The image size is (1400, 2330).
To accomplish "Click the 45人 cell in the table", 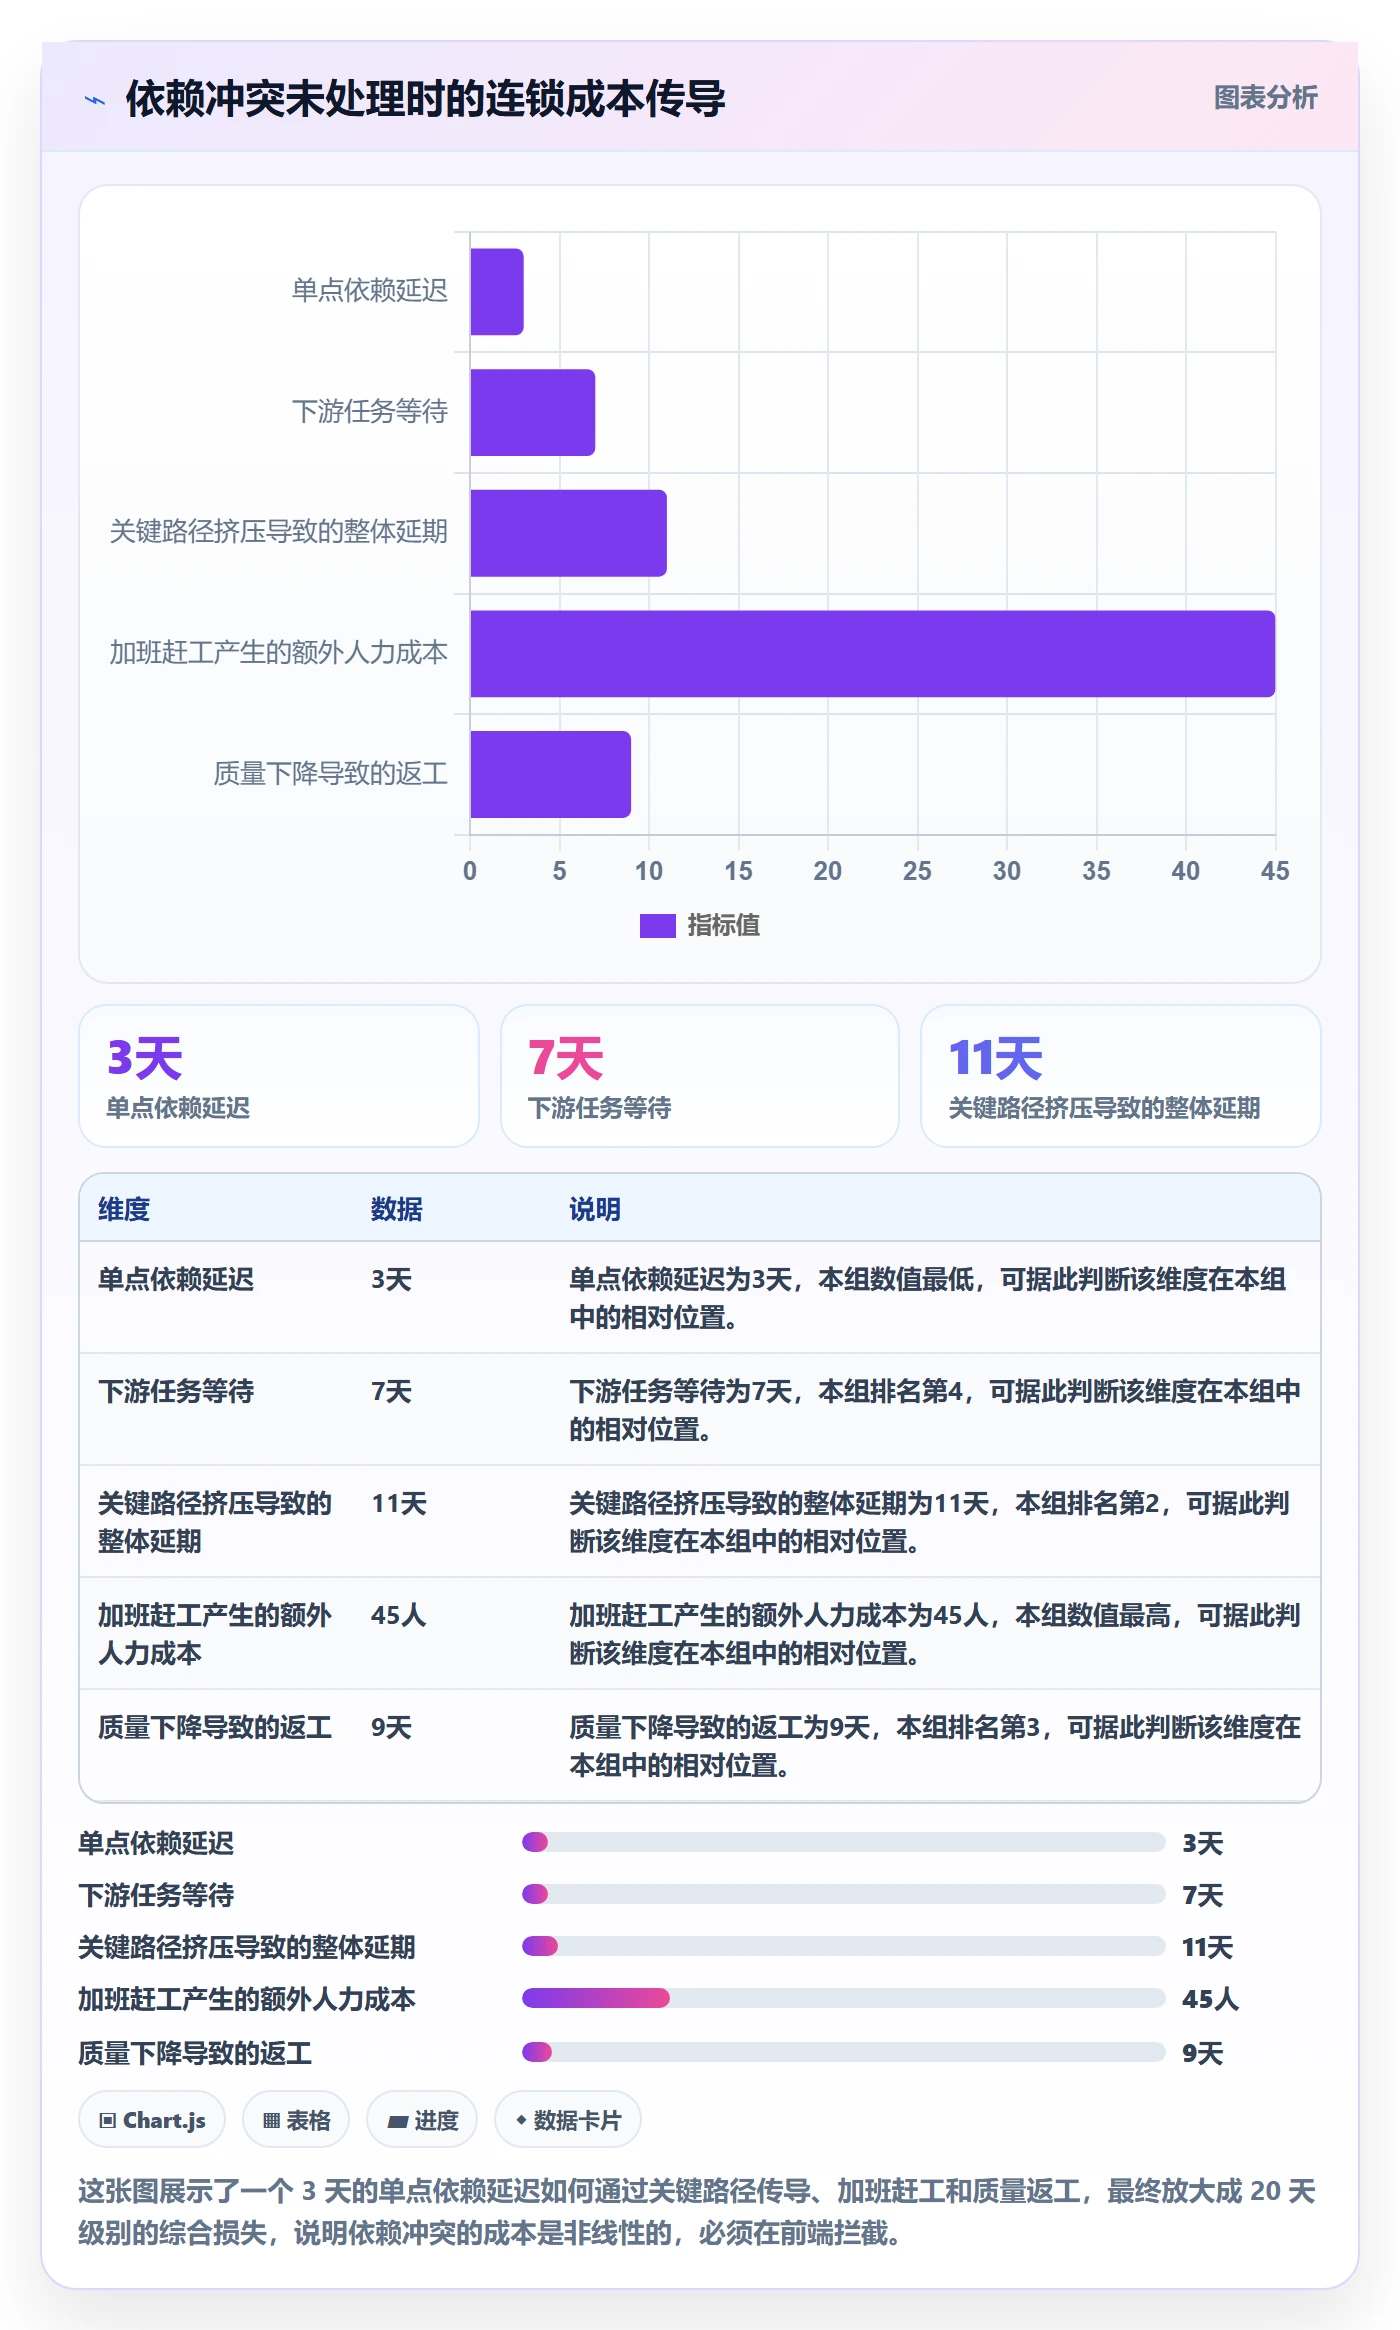I will point(399,1615).
